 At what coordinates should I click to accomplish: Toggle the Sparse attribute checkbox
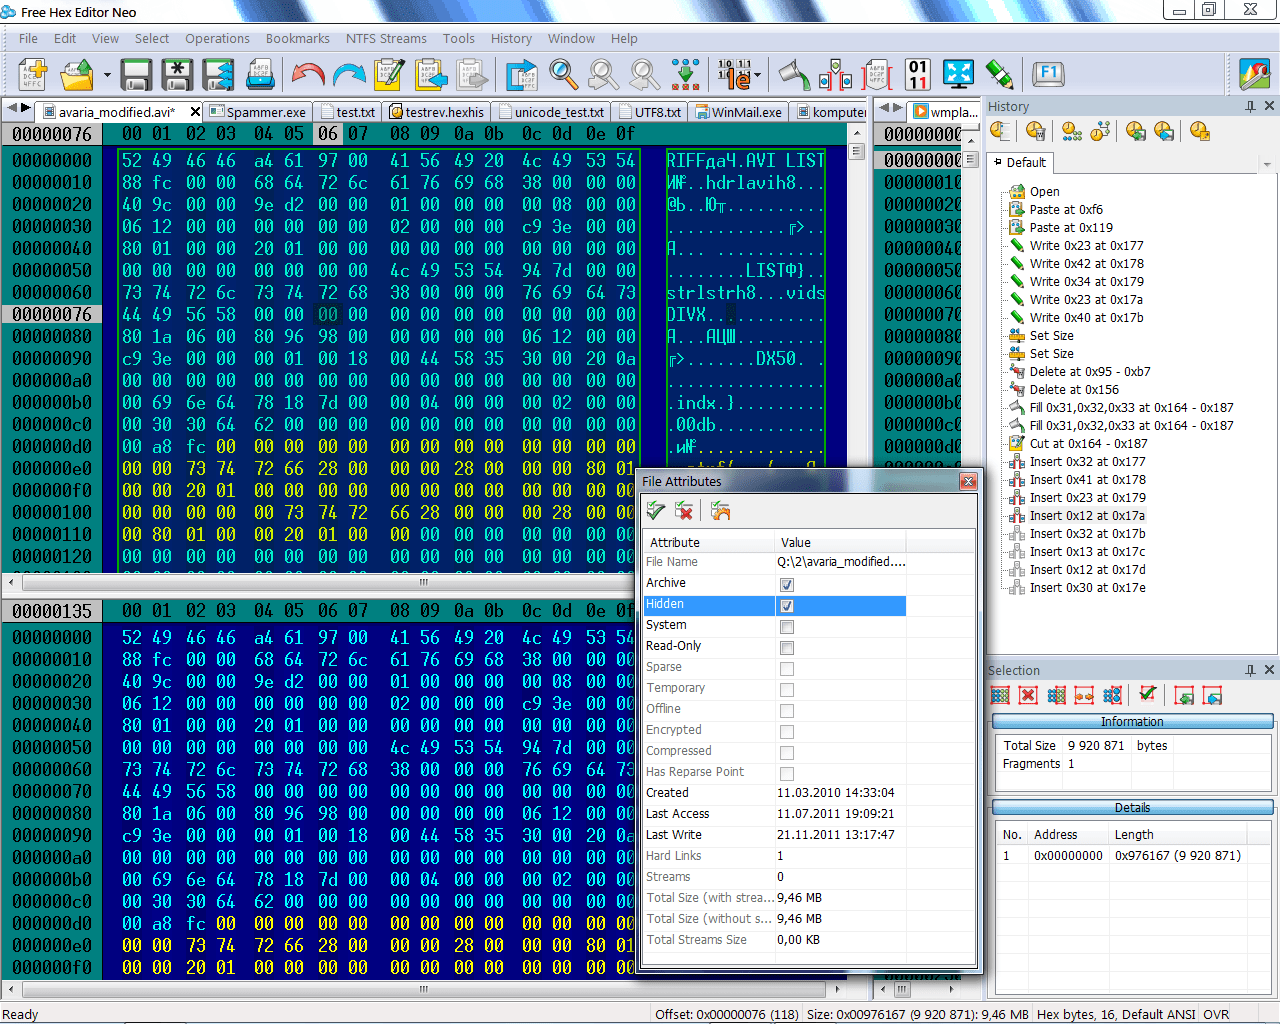[x=787, y=669]
